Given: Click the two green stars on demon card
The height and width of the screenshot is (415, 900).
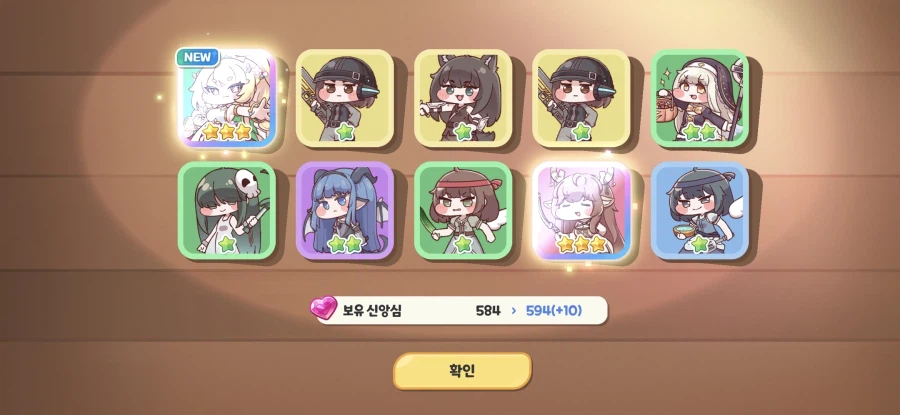Looking at the screenshot, I should click(x=345, y=244).
